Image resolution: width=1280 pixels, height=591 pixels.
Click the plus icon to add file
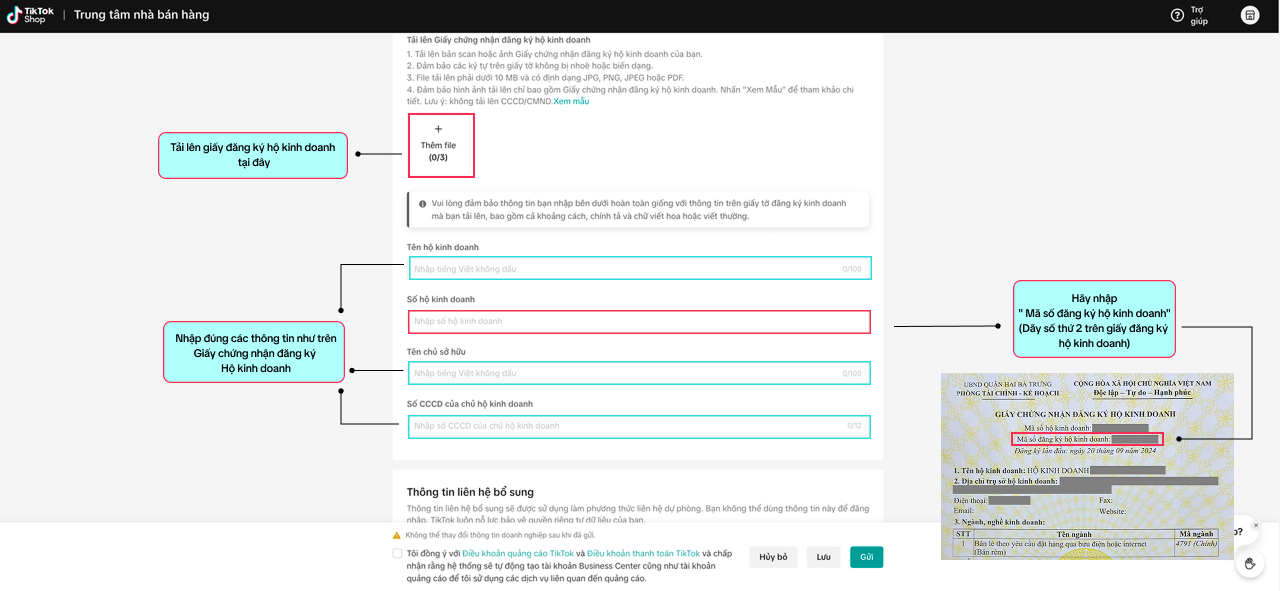tap(438, 129)
